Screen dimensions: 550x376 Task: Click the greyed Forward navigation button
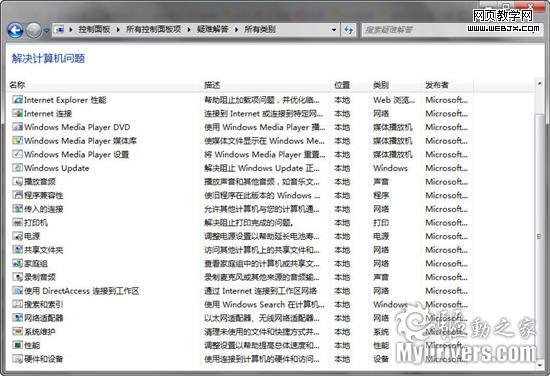coord(34,30)
